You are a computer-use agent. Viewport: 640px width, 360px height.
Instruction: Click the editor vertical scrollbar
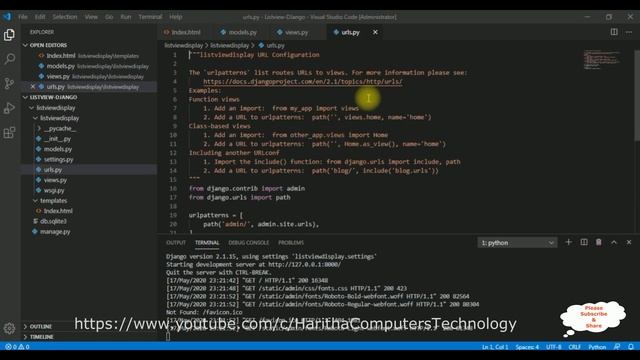click(x=637, y=96)
